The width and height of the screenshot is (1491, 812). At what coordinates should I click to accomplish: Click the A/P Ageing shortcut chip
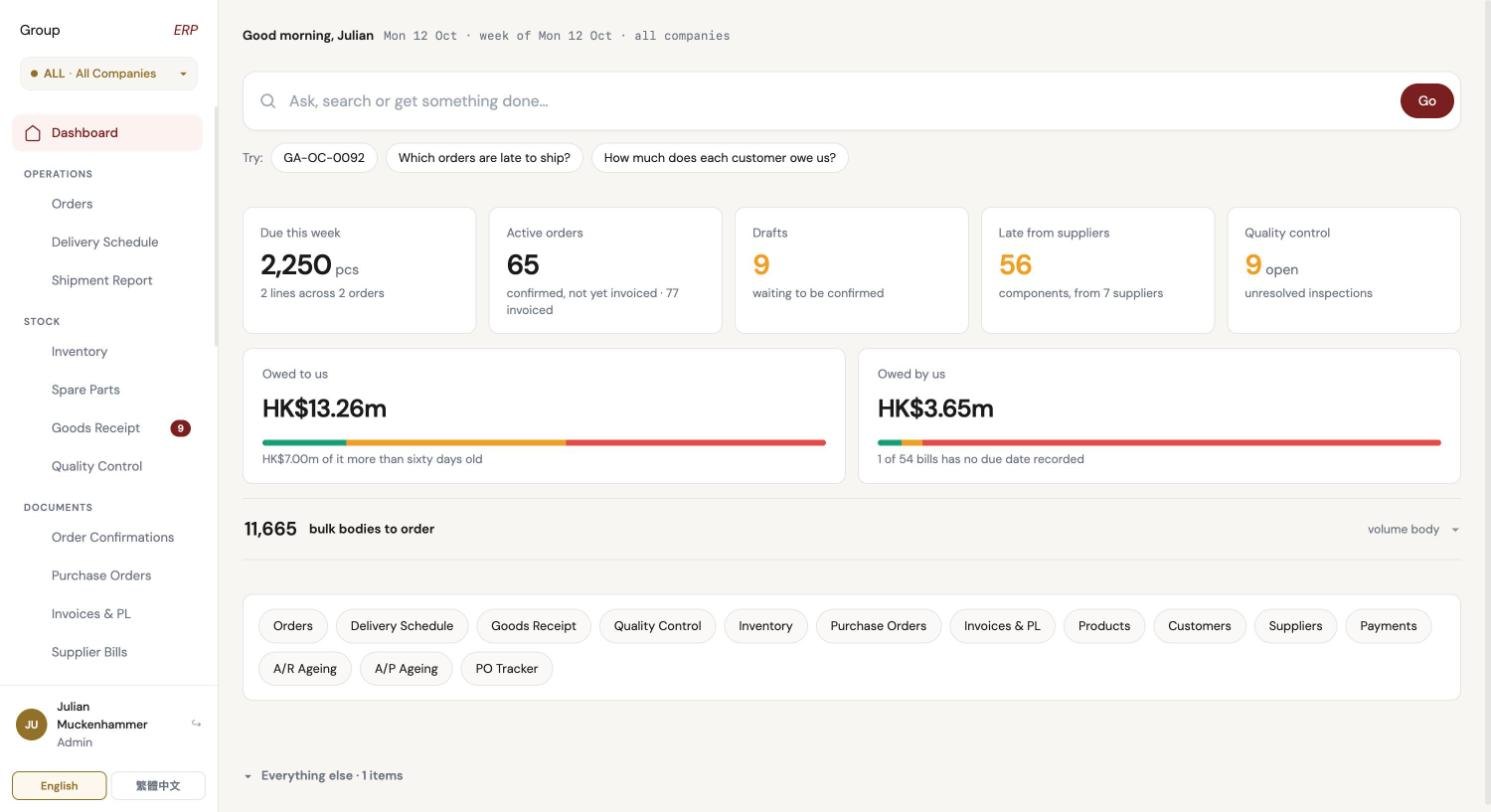[x=406, y=669]
